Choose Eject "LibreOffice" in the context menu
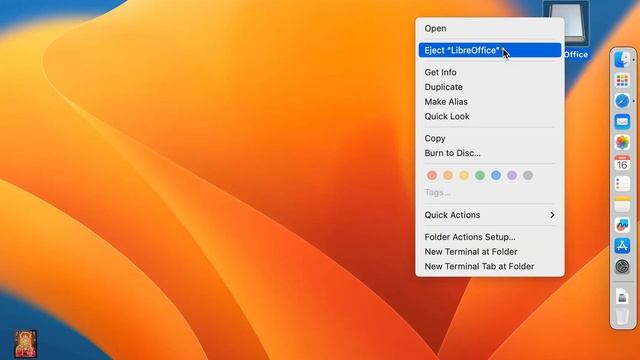The width and height of the screenshot is (640, 360). tap(490, 50)
